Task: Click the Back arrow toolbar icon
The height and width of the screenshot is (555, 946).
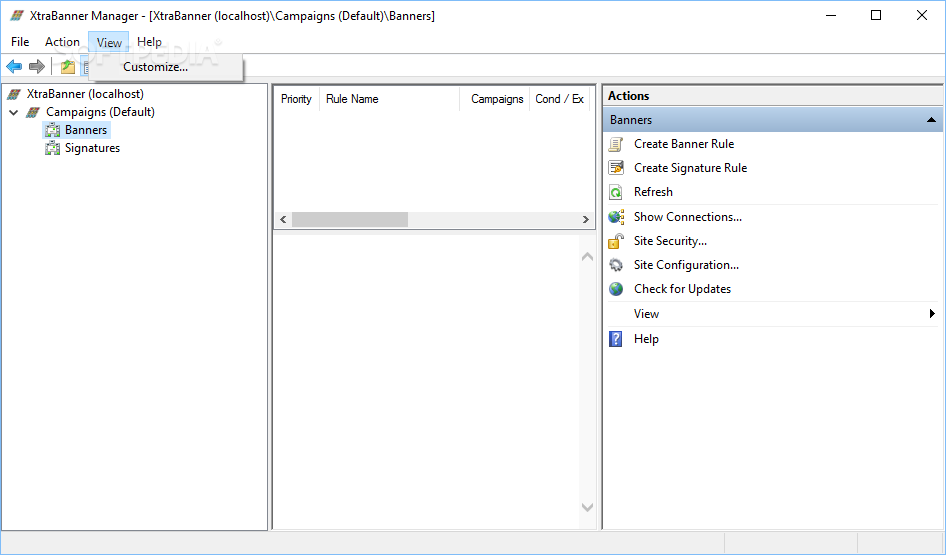Action: [14, 66]
